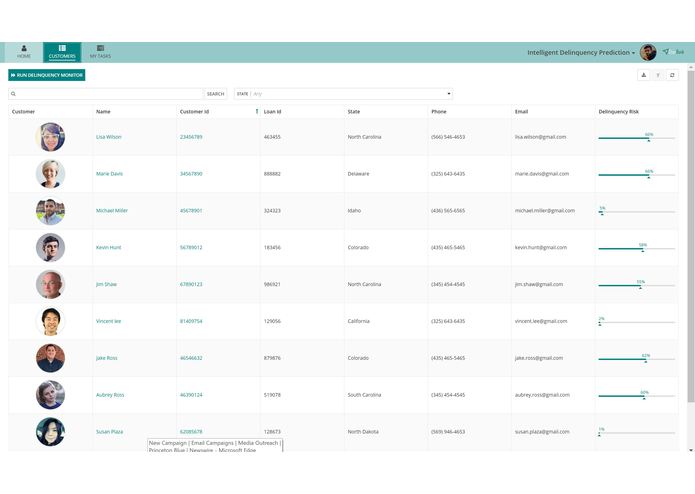
Task: Click the Delinquency Risk column header
Action: tap(618, 112)
